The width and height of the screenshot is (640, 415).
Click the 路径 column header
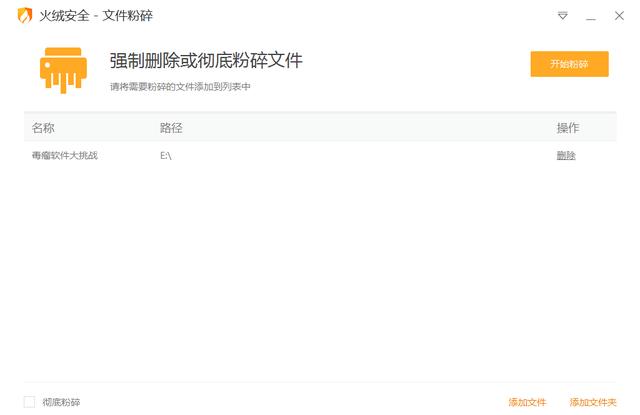pos(171,128)
